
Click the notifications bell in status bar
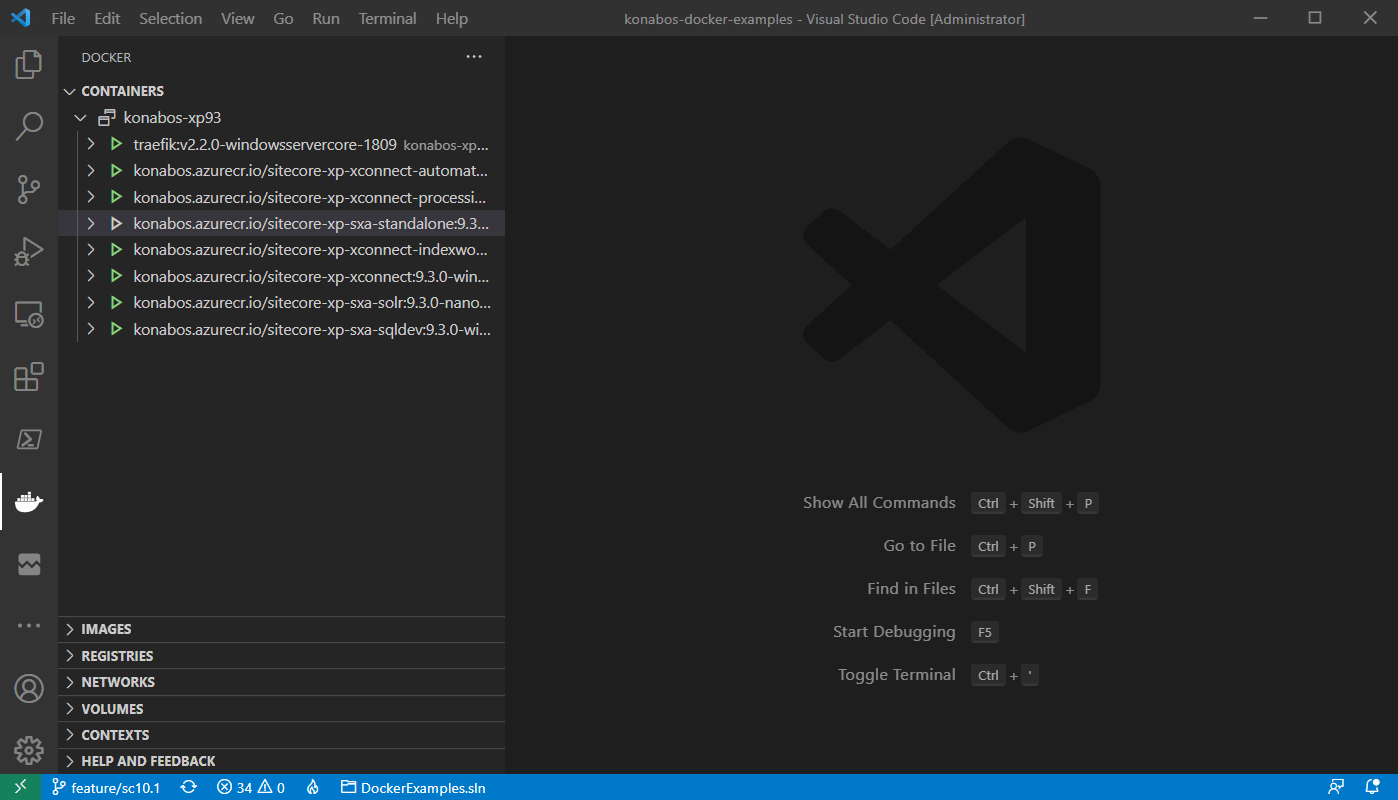(1372, 787)
